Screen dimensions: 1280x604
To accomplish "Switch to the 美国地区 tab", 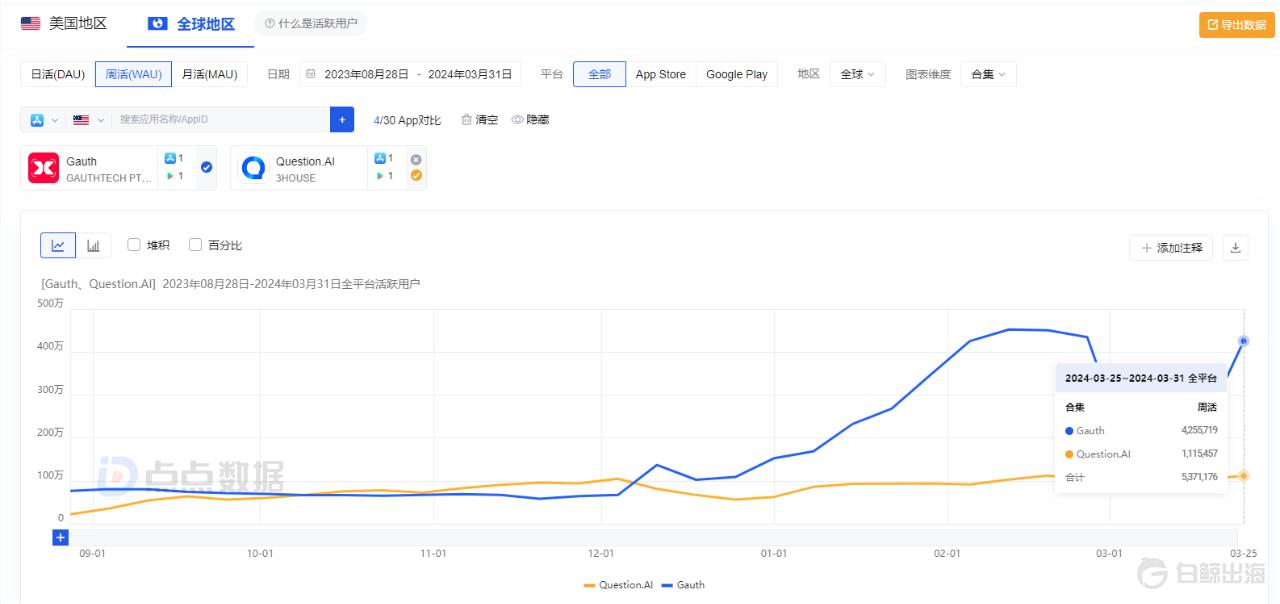I will [x=64, y=23].
